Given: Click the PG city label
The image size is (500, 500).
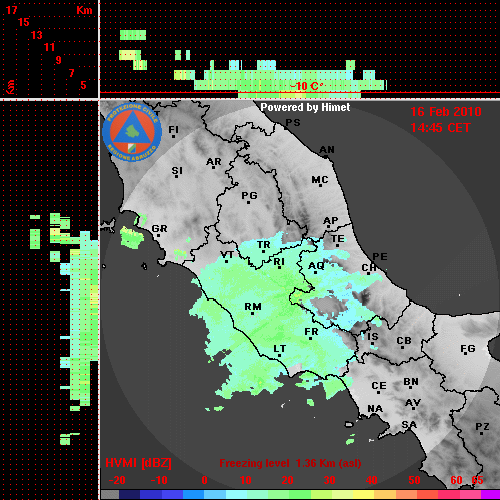Looking at the screenshot, I should [249, 195].
